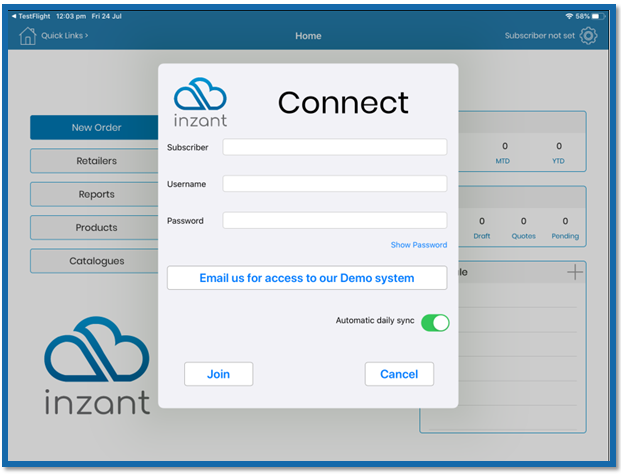Start a New Order
Image resolution: width=621 pixels, height=474 pixels.
[x=94, y=128]
